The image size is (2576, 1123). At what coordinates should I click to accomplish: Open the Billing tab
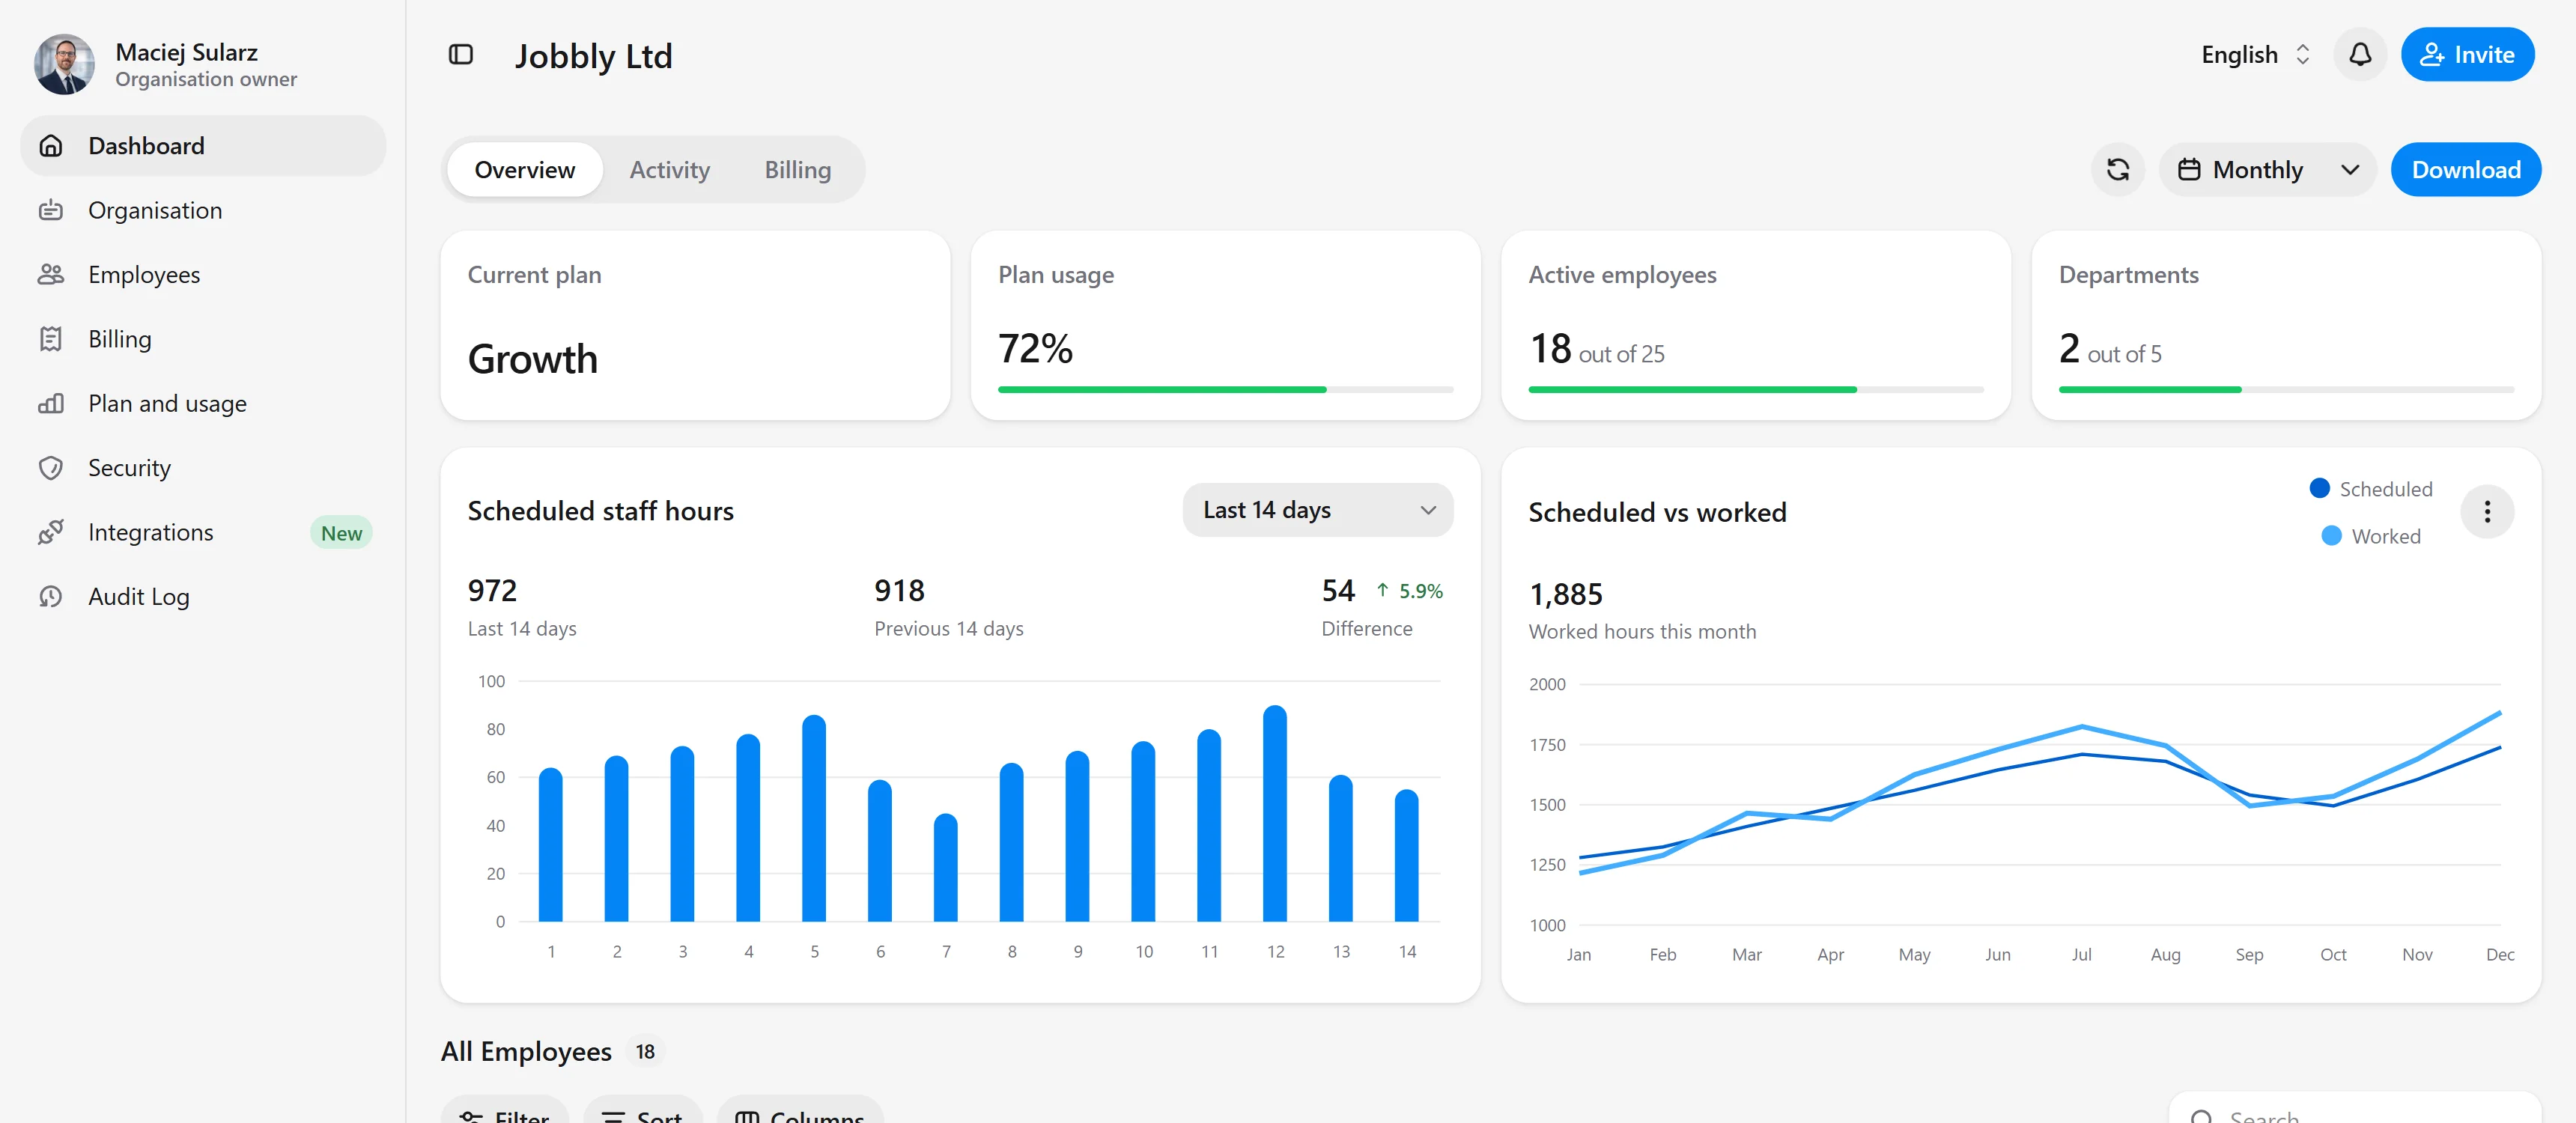pos(797,170)
